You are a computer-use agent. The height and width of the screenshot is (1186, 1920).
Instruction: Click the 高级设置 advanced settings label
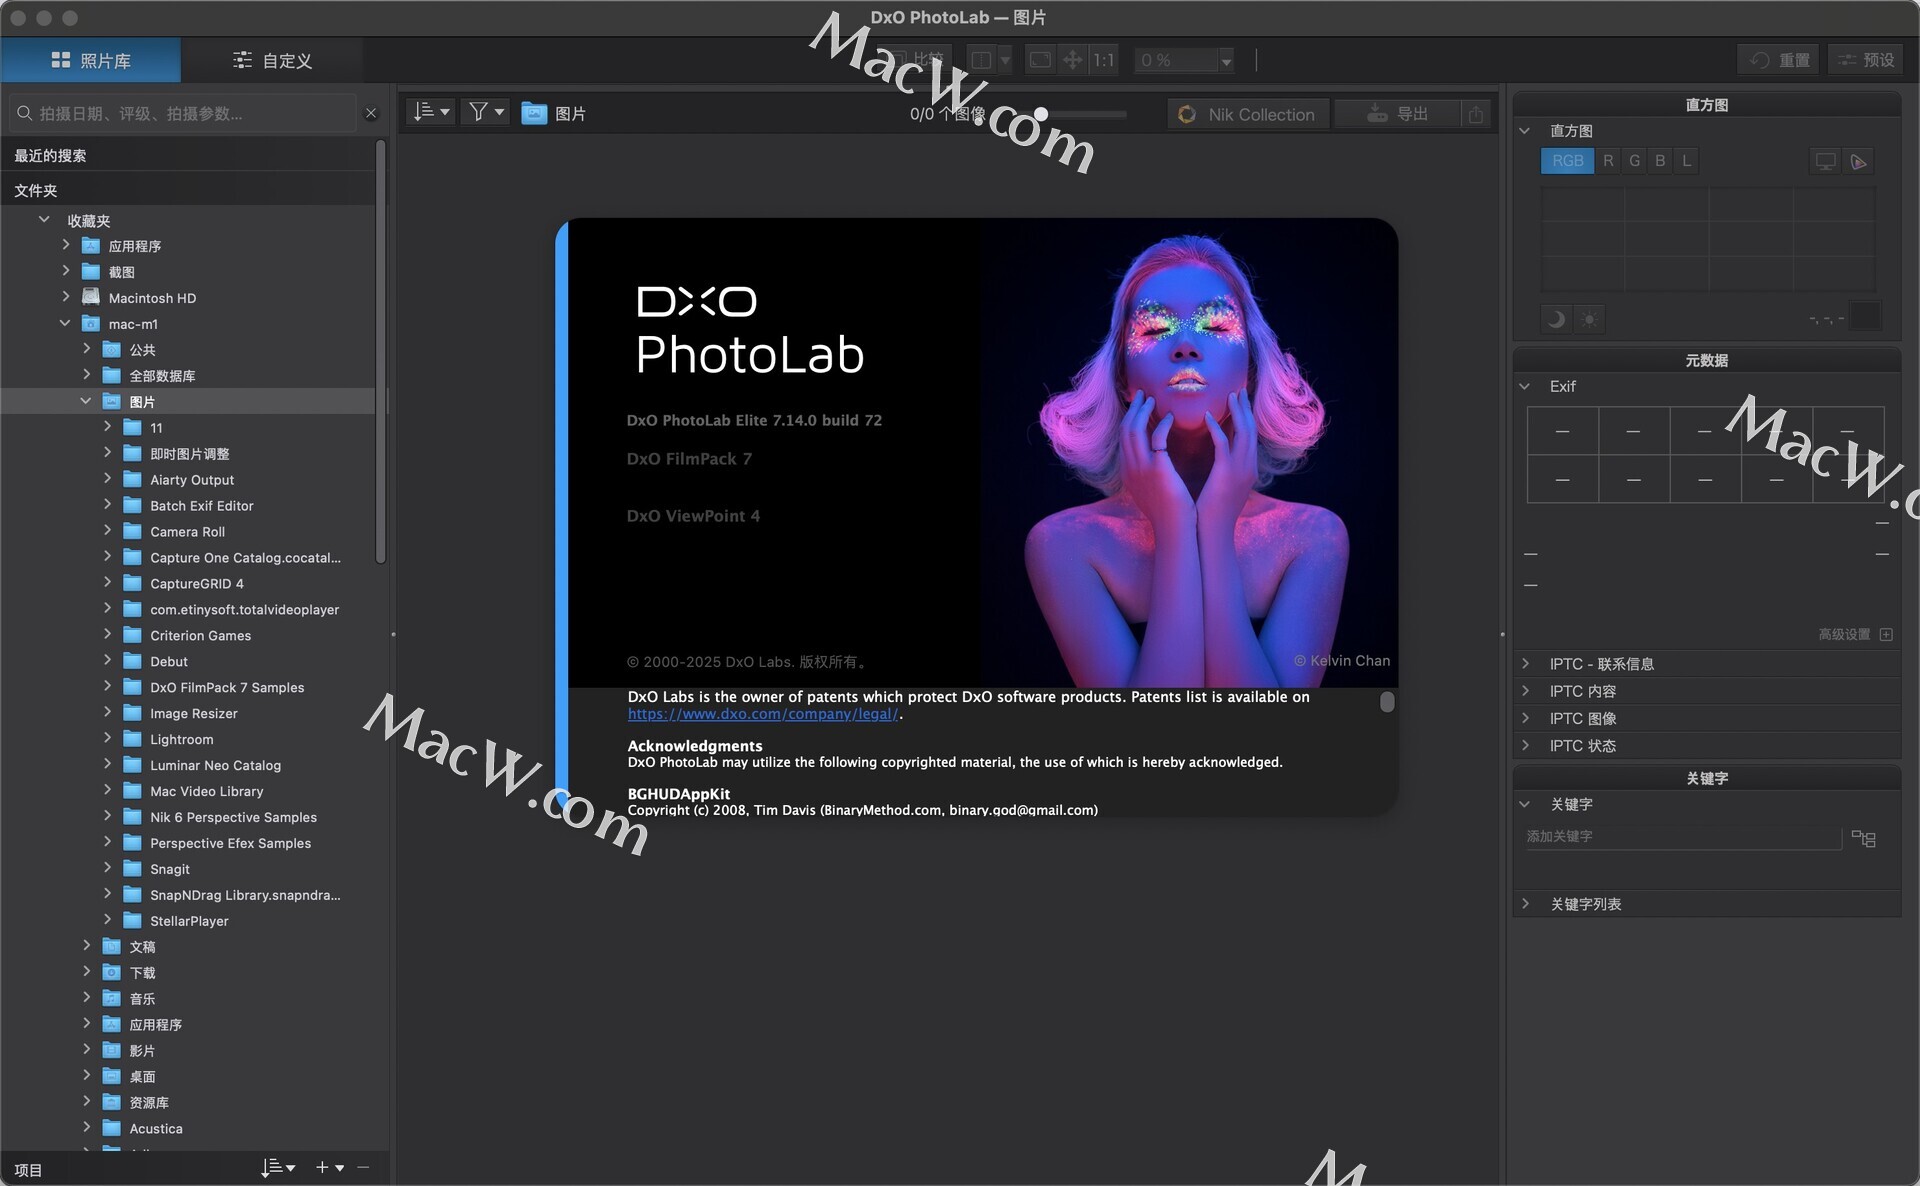(x=1844, y=634)
